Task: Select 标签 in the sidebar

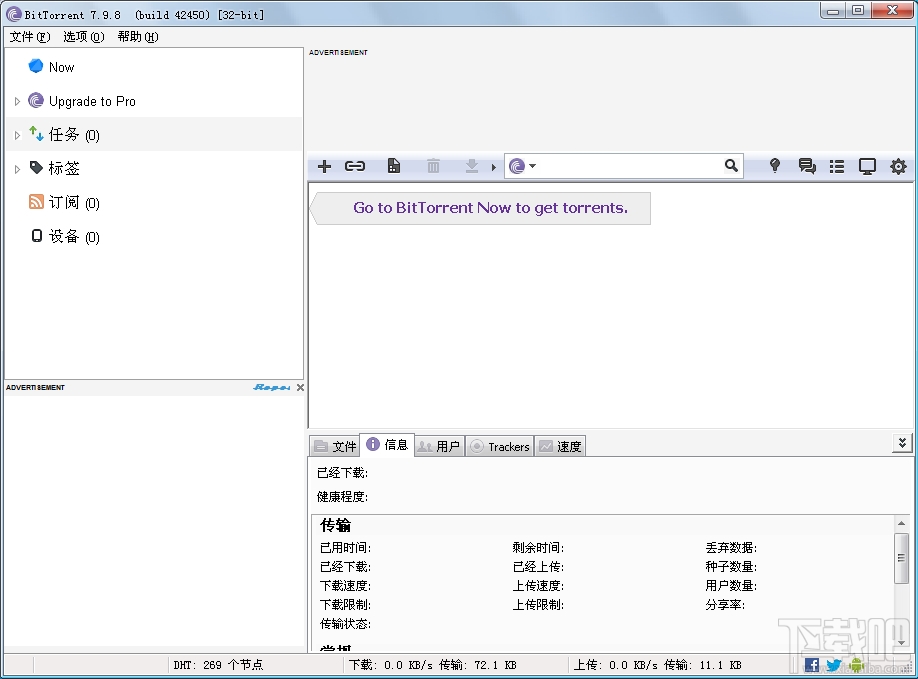Action: click(x=153, y=169)
